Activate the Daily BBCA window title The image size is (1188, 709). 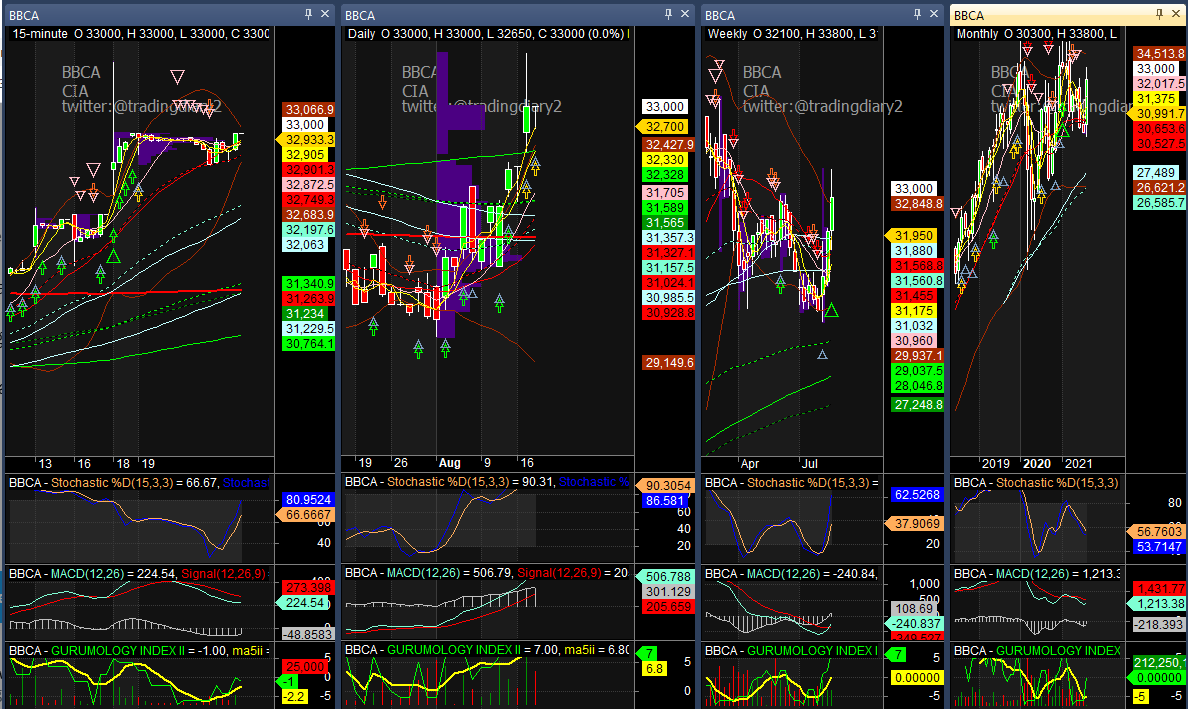click(x=360, y=15)
